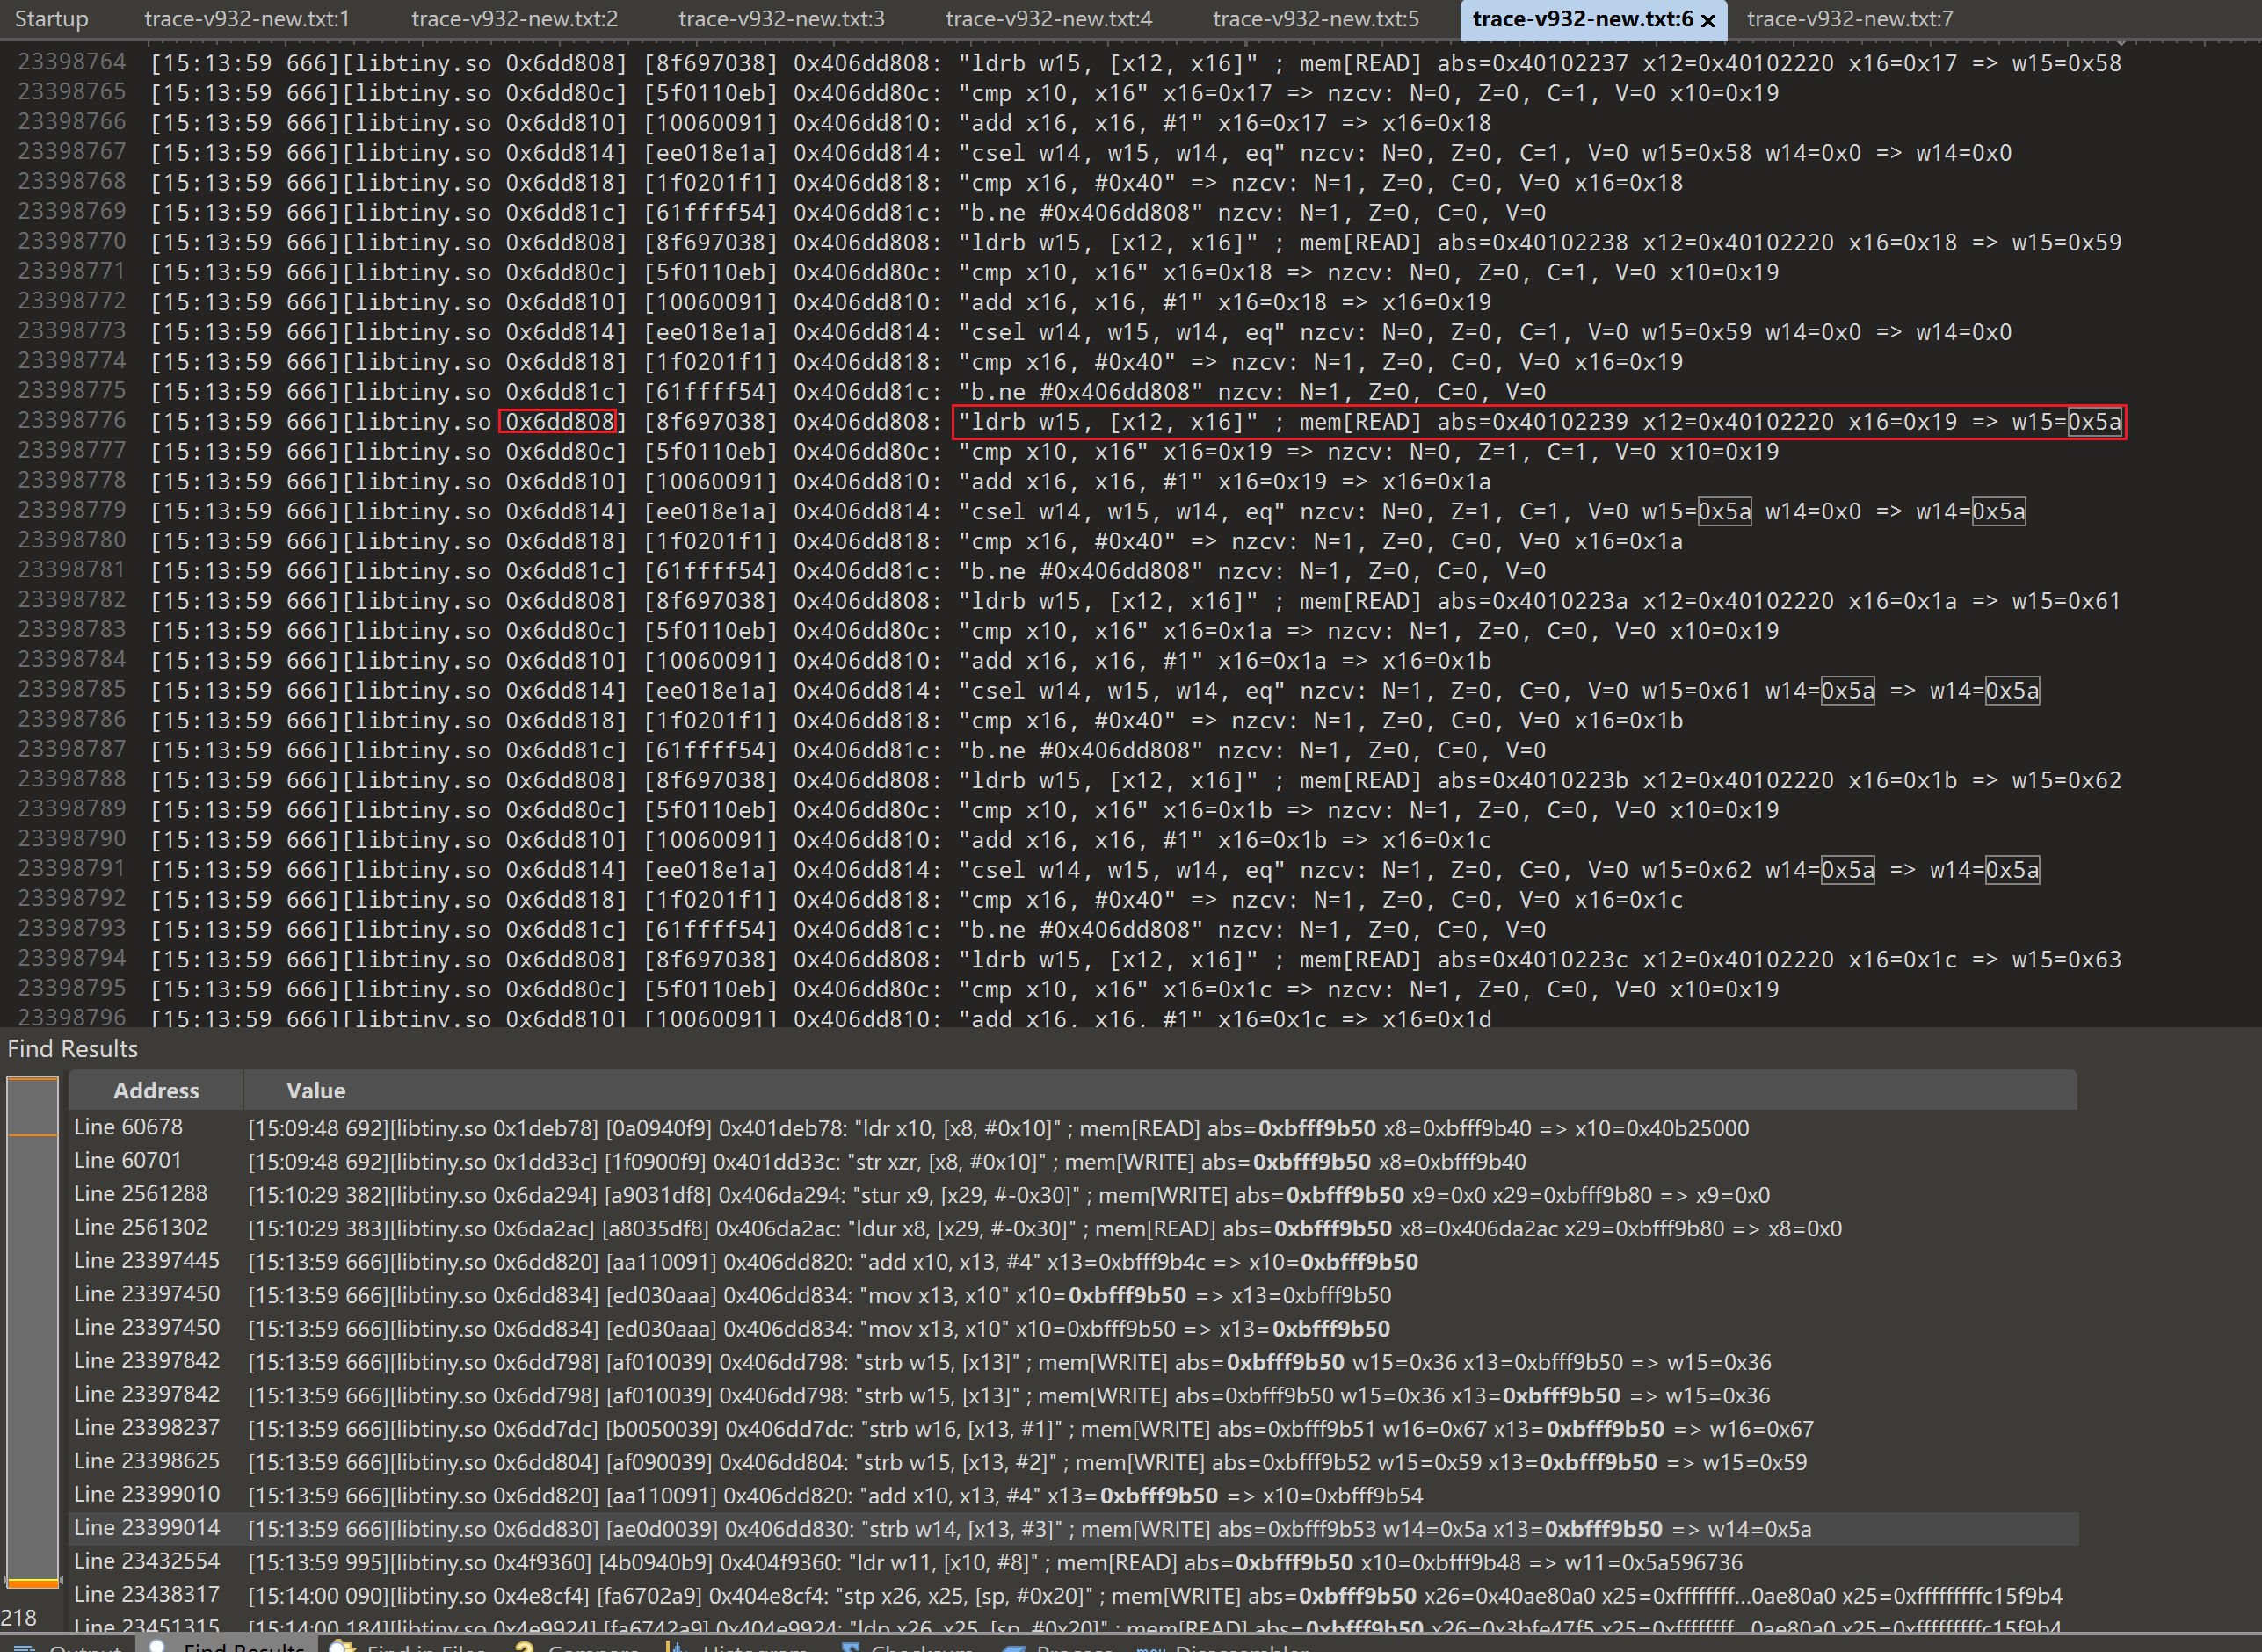The image size is (2262, 1652).
Task: Open the trace-v932-new.txt:1 tab
Action: pyautogui.click(x=247, y=19)
